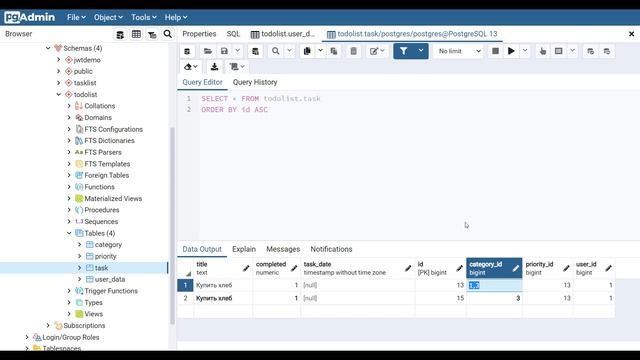Expand the Sequences node
The width and height of the screenshot is (640, 360).
(69, 222)
